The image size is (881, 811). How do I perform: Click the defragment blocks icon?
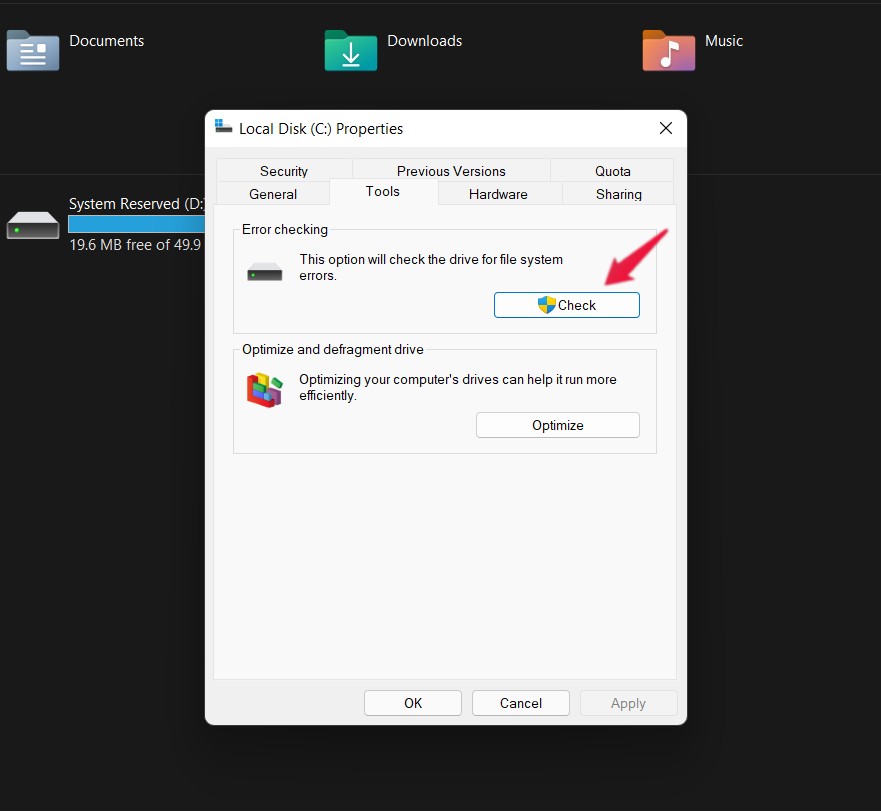click(265, 389)
